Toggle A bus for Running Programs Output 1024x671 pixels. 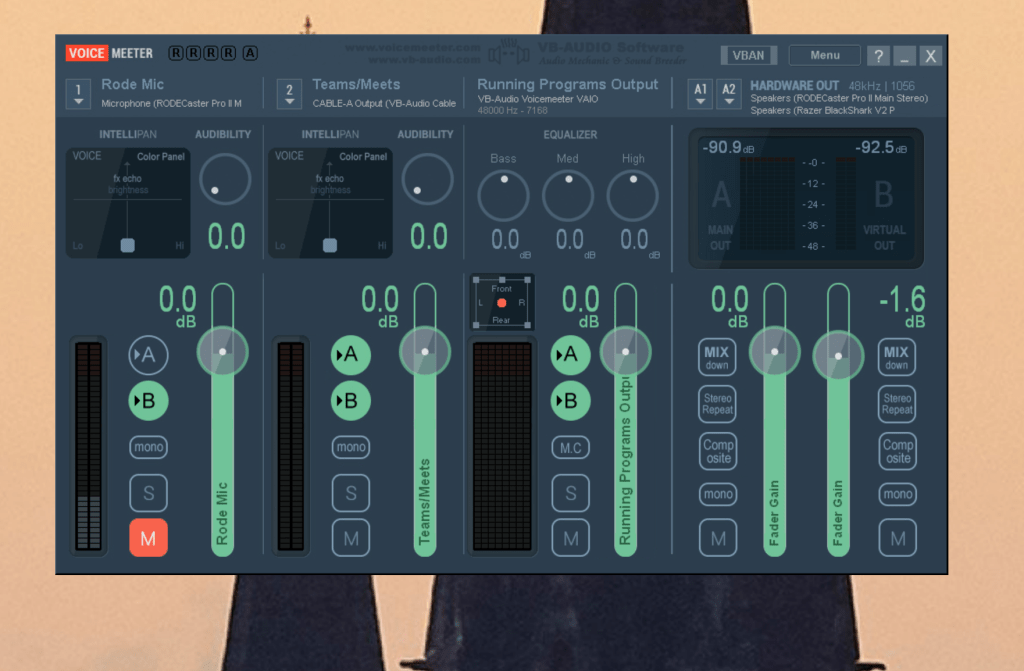coord(570,355)
